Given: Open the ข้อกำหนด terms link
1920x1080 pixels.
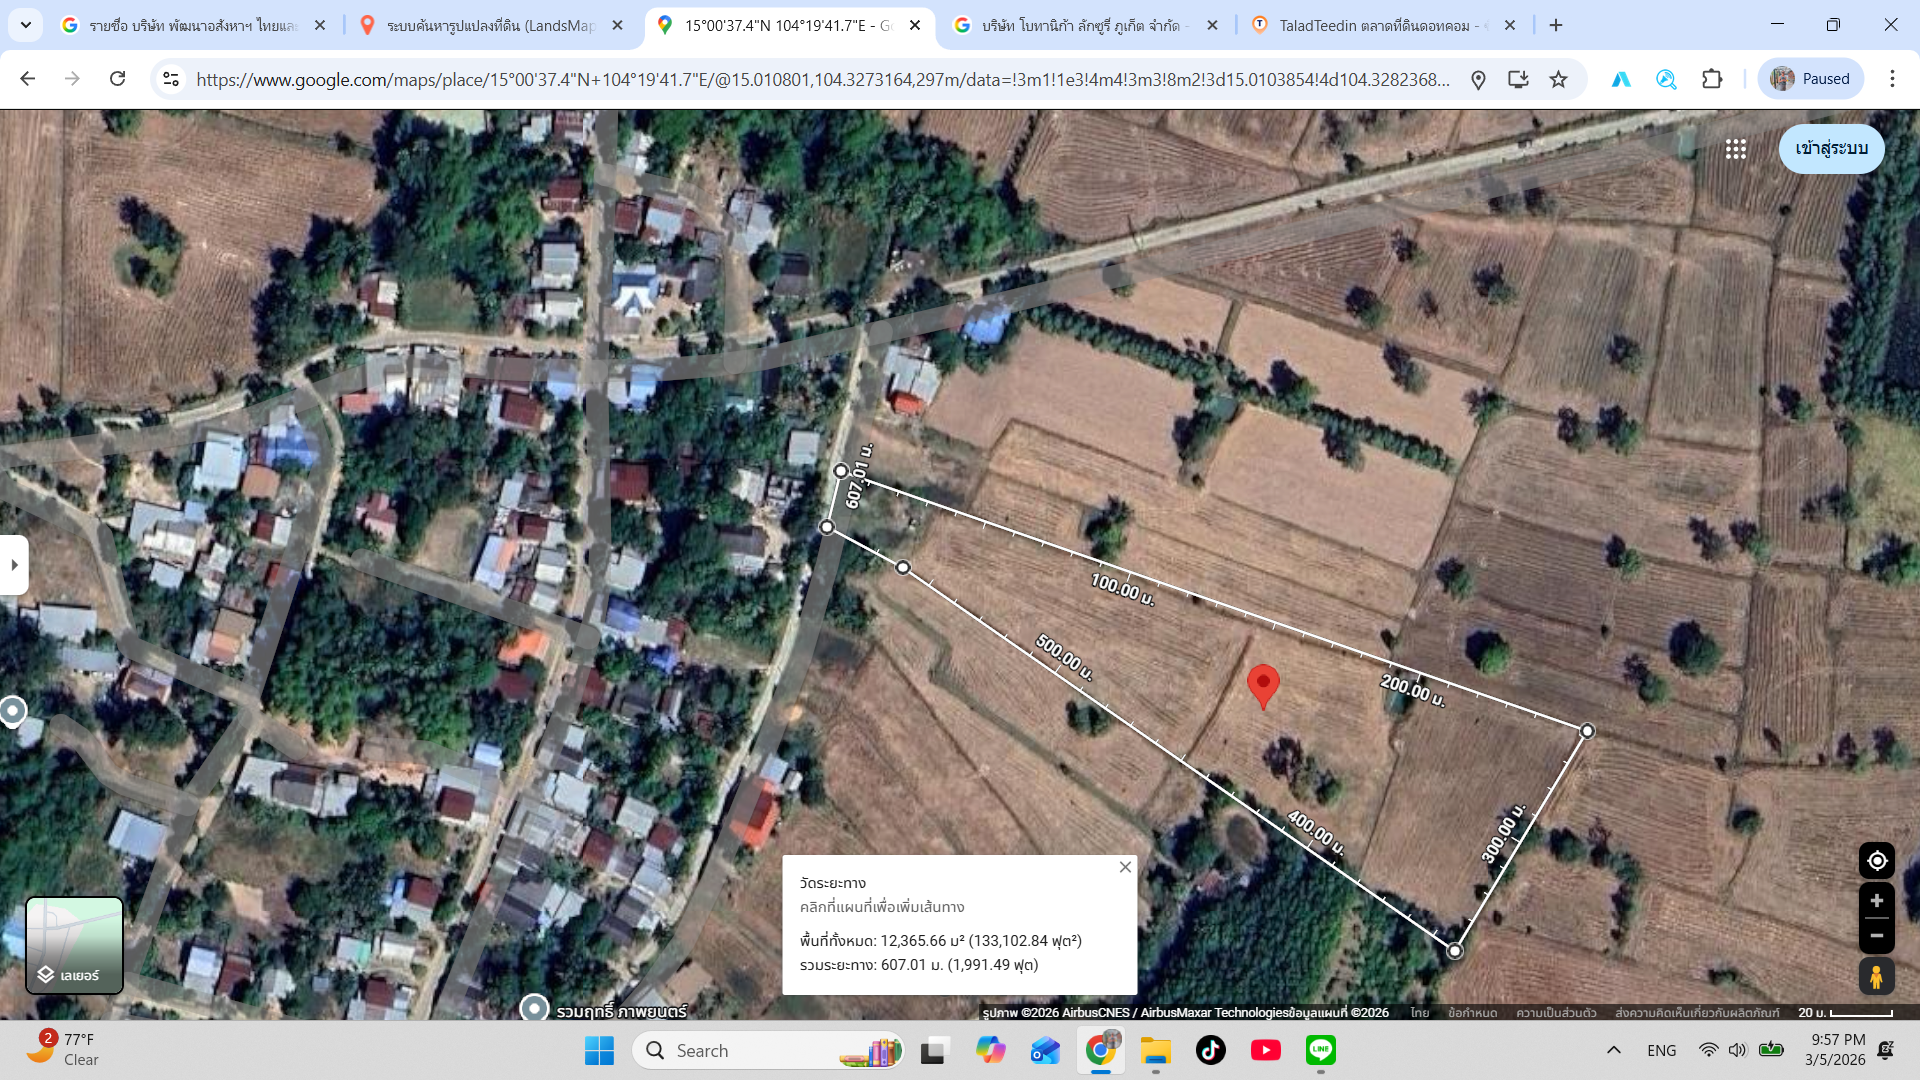Looking at the screenshot, I should (x=1473, y=1013).
